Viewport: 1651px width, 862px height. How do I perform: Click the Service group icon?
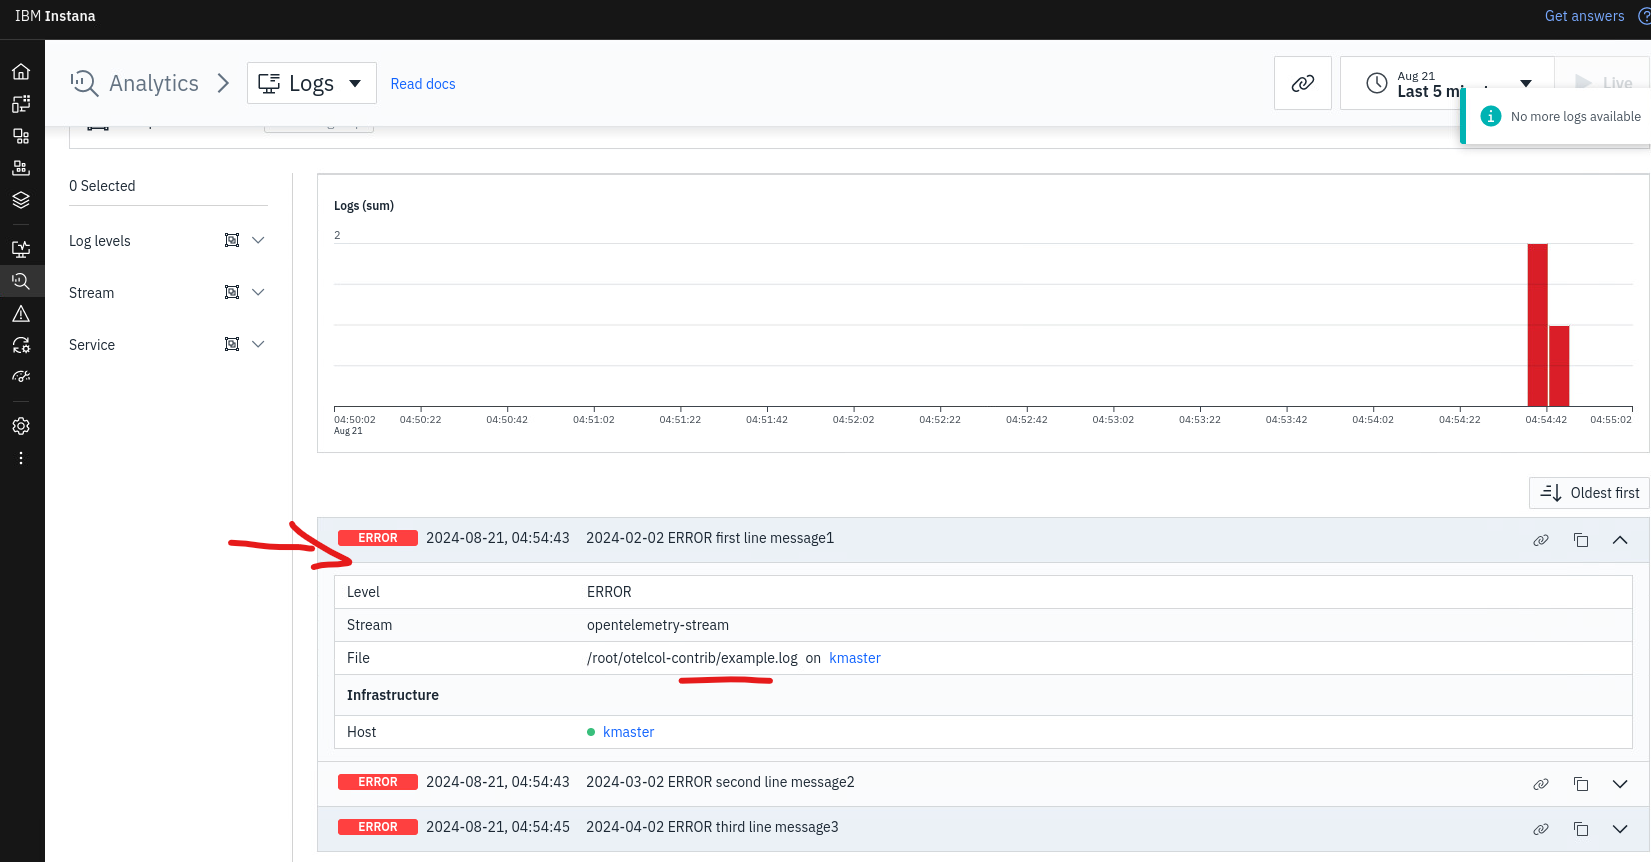tap(232, 344)
